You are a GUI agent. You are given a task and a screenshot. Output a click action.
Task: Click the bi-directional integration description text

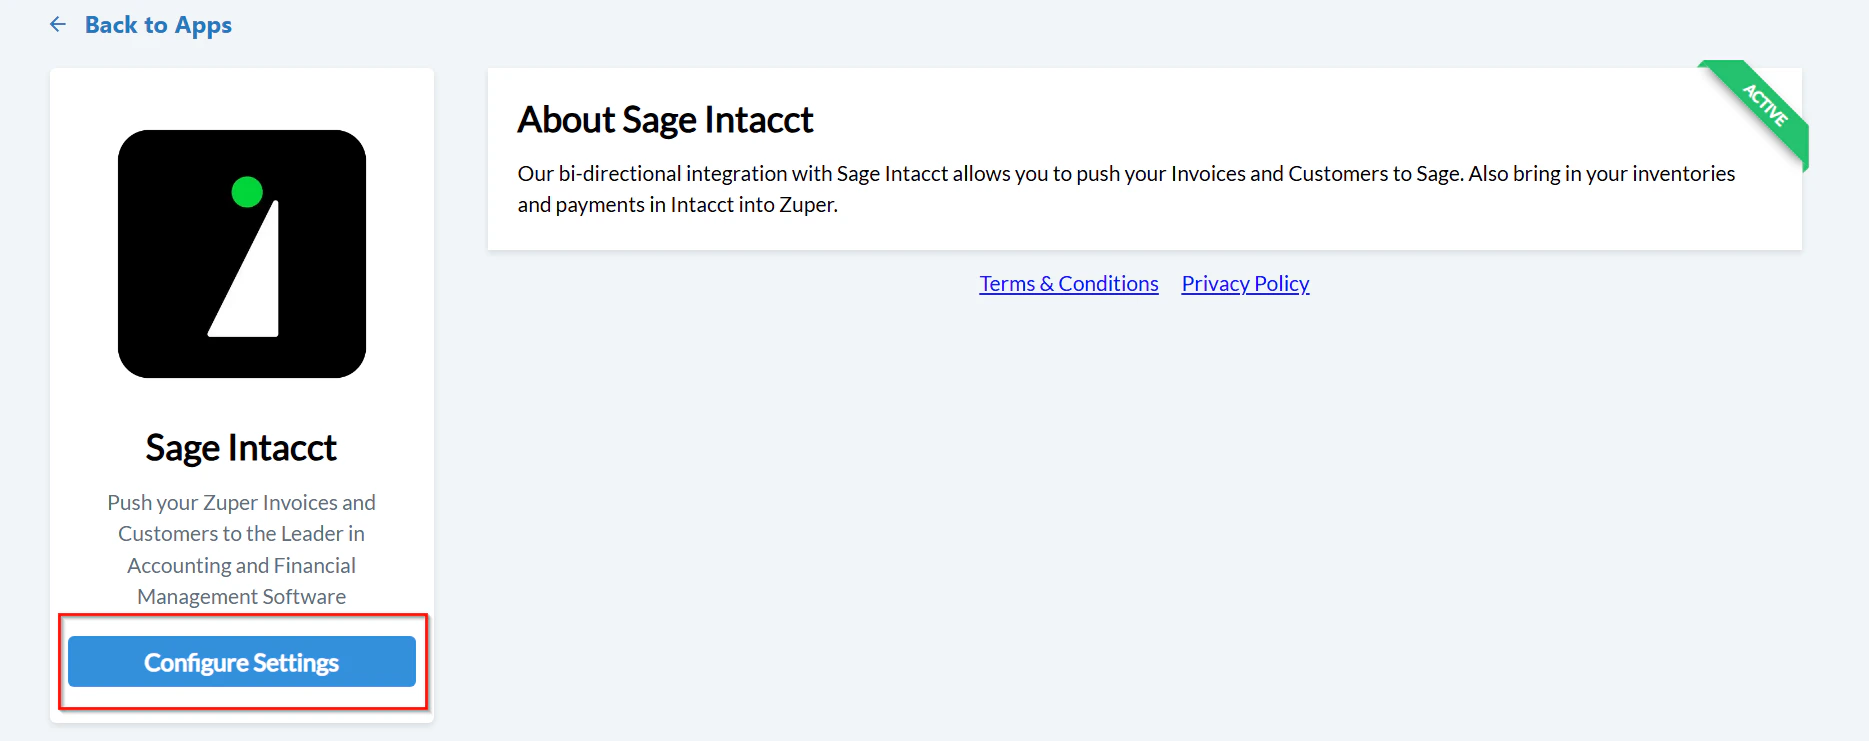(x=1126, y=189)
